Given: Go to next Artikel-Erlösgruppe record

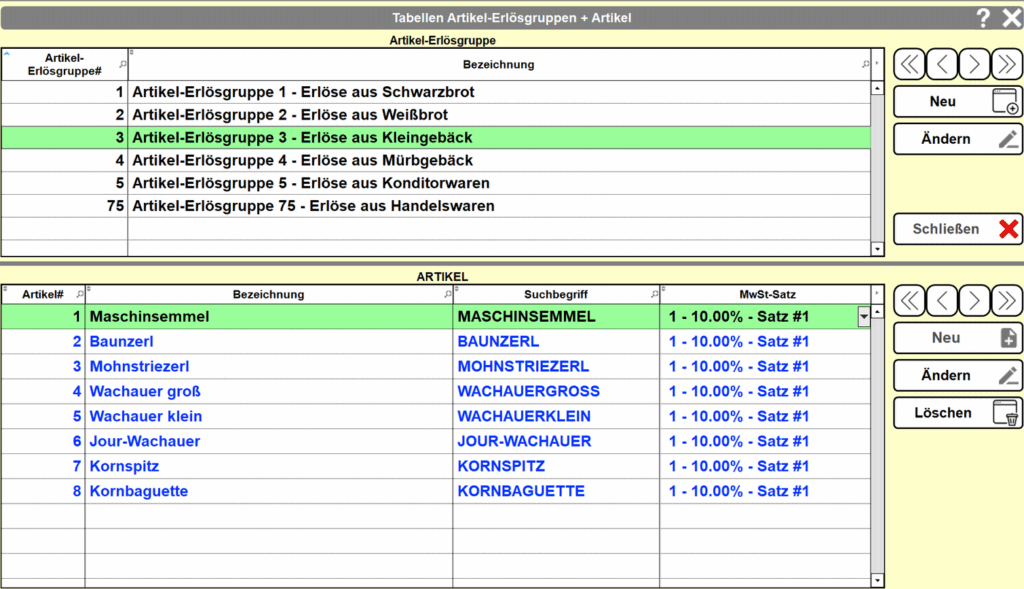Looking at the screenshot, I should coord(974,64).
